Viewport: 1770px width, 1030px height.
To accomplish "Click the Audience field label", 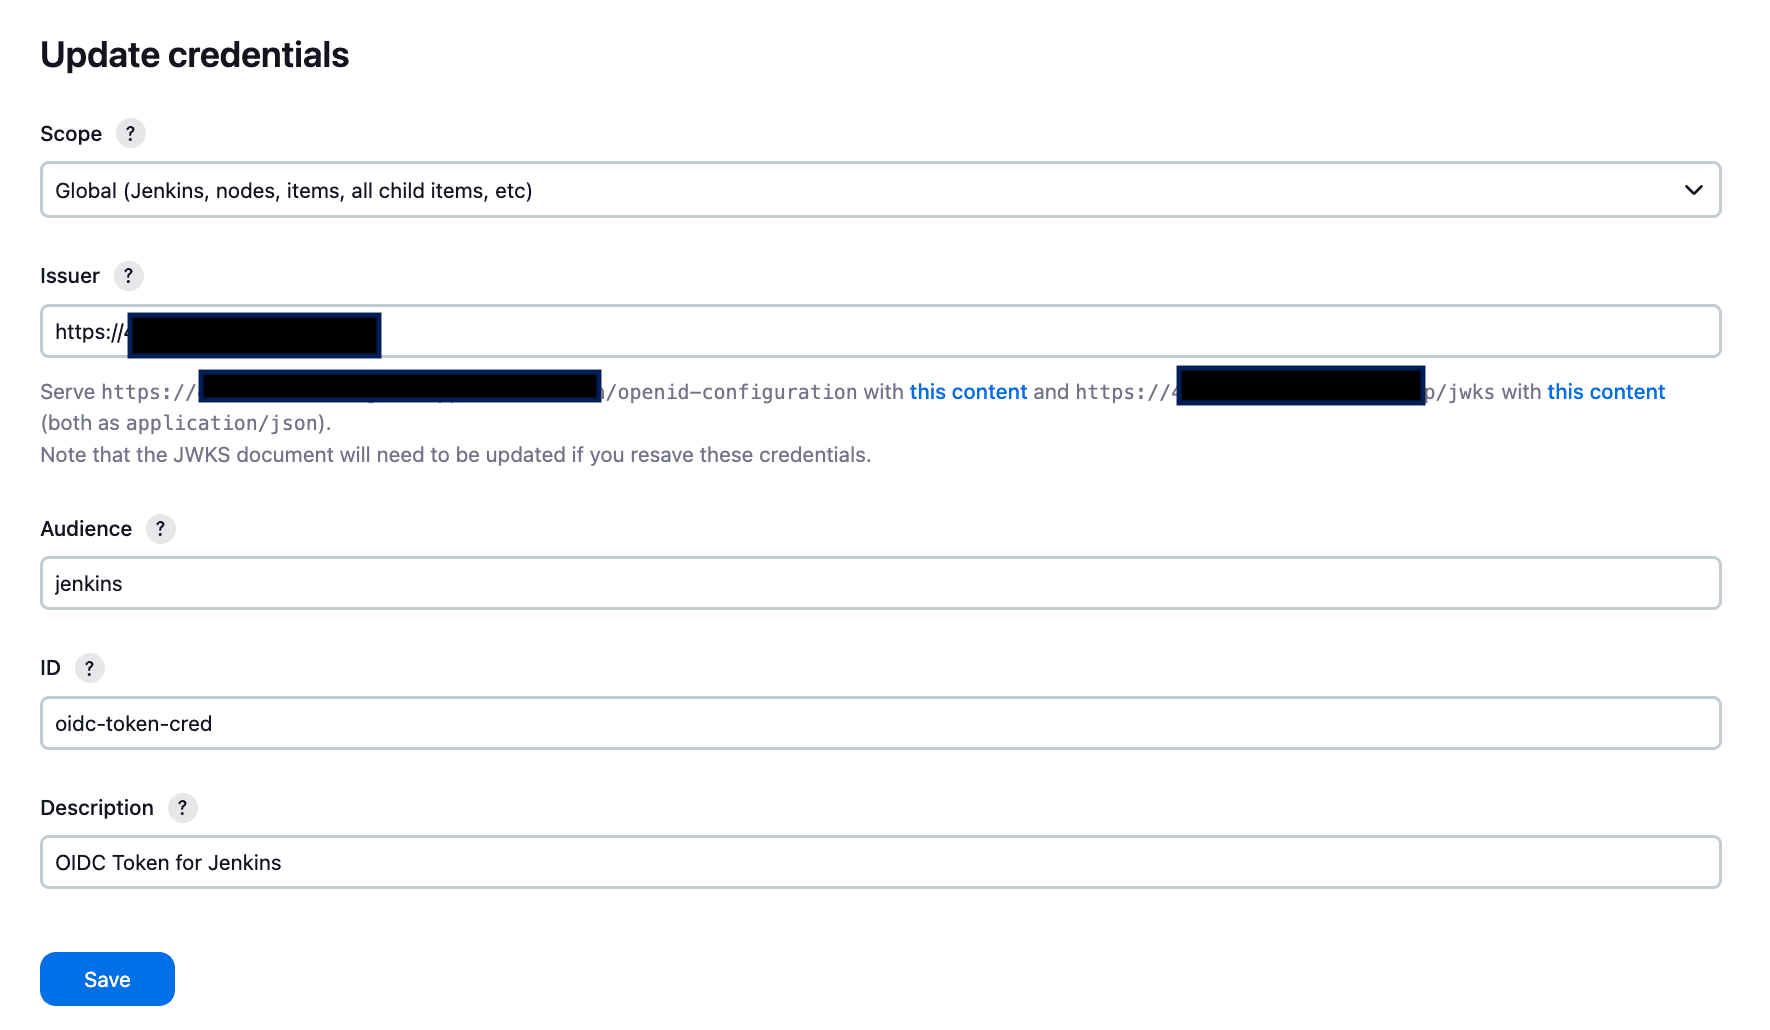I will pyautogui.click(x=86, y=529).
